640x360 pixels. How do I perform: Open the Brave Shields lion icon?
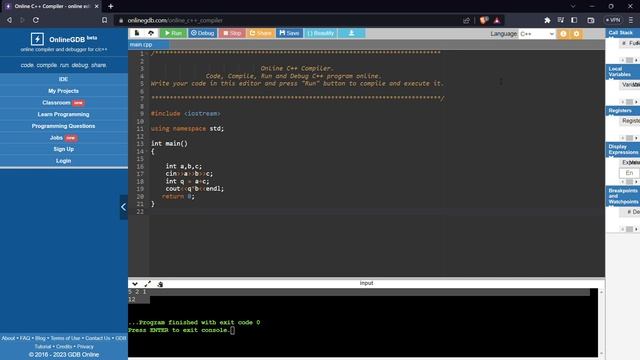tap(484, 20)
